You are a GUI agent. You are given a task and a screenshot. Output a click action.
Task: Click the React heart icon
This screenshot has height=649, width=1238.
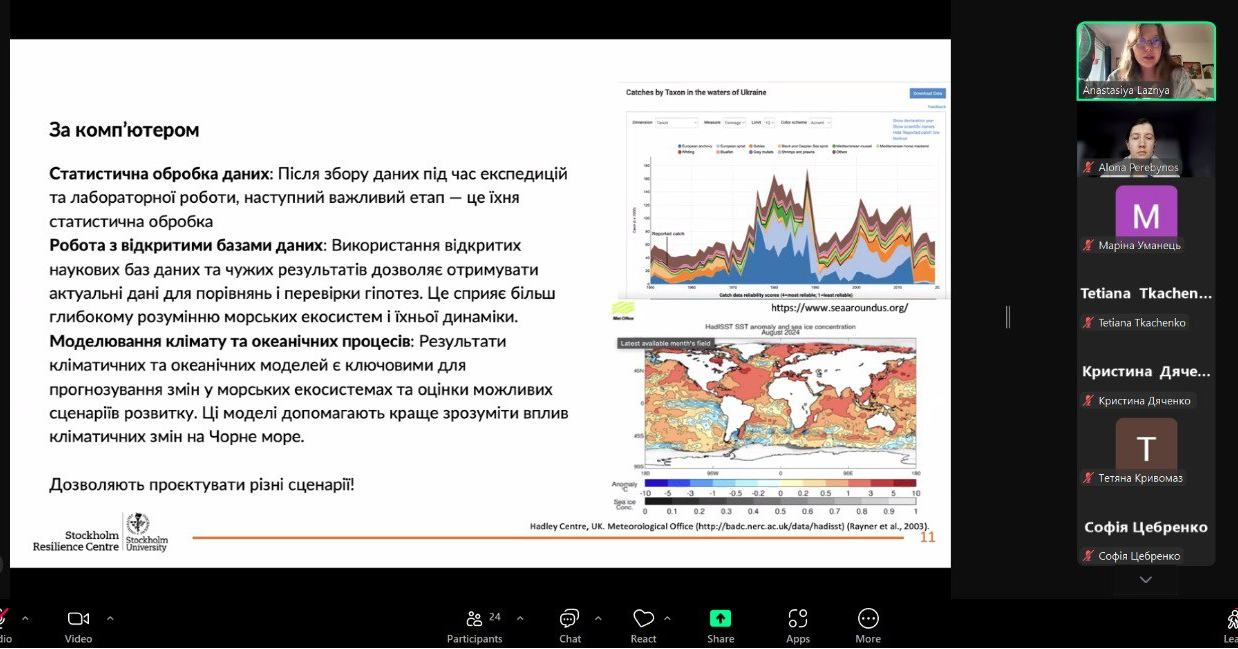[643, 619]
